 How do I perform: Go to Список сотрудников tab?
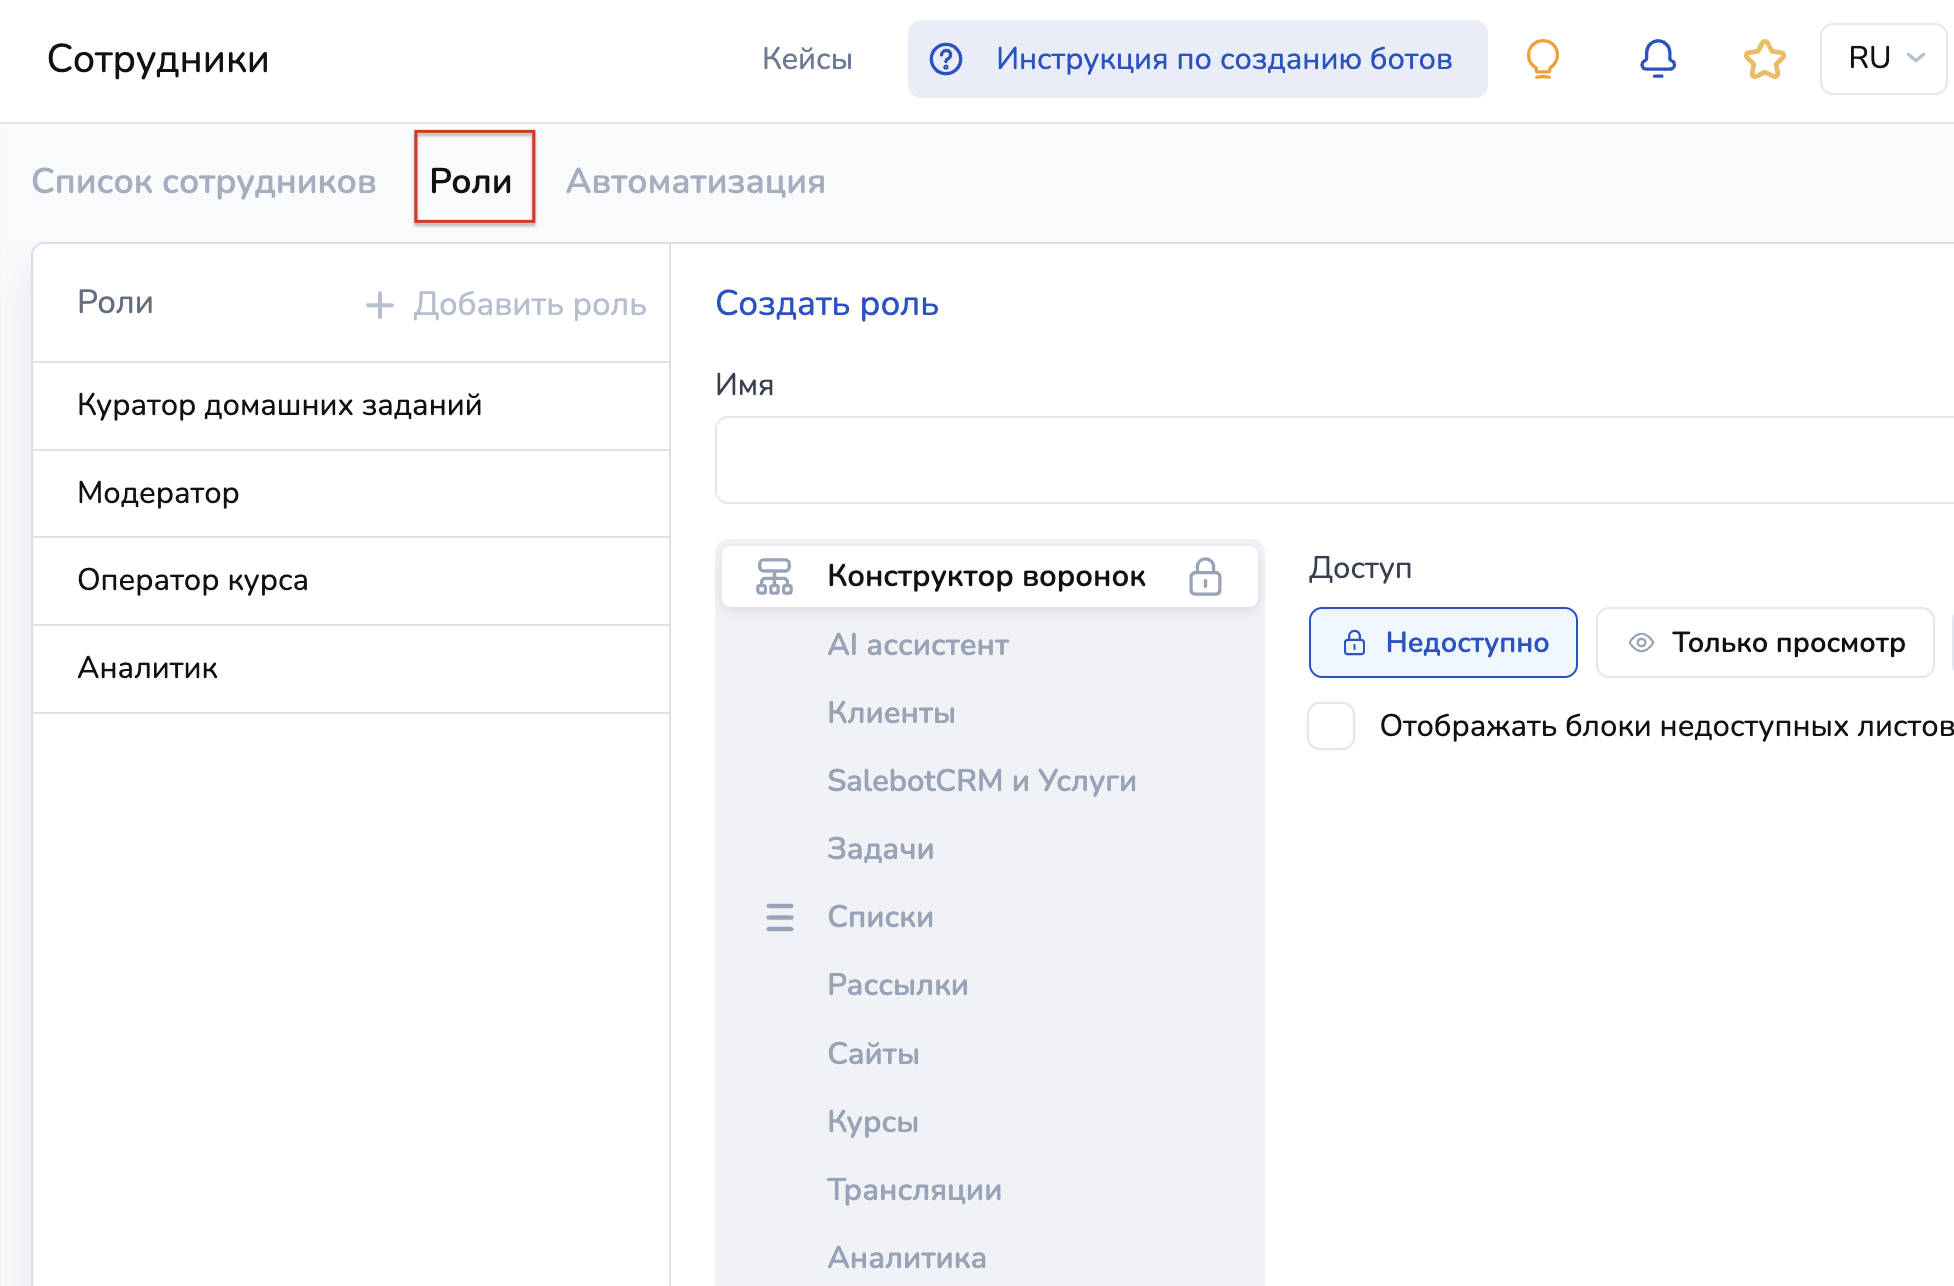(204, 181)
